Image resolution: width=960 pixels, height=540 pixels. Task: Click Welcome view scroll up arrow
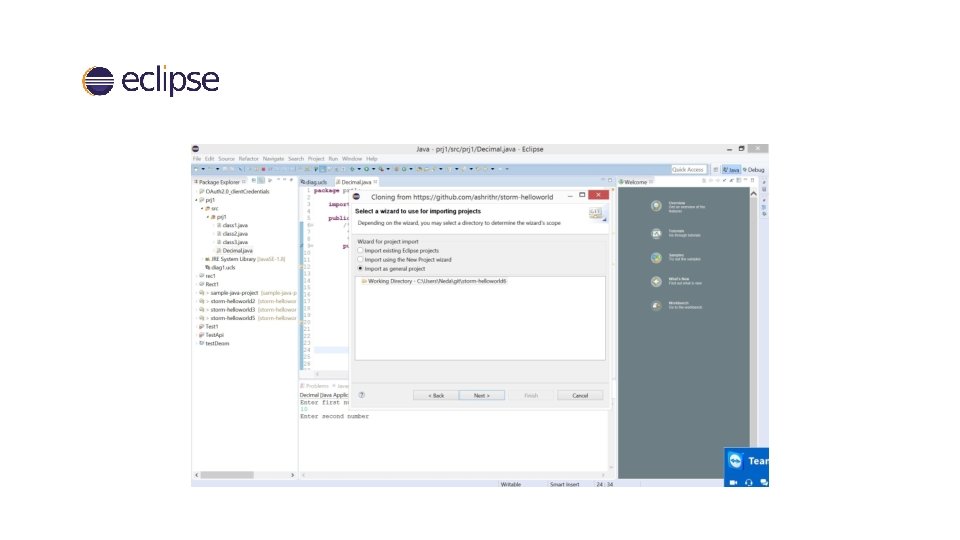(754, 193)
